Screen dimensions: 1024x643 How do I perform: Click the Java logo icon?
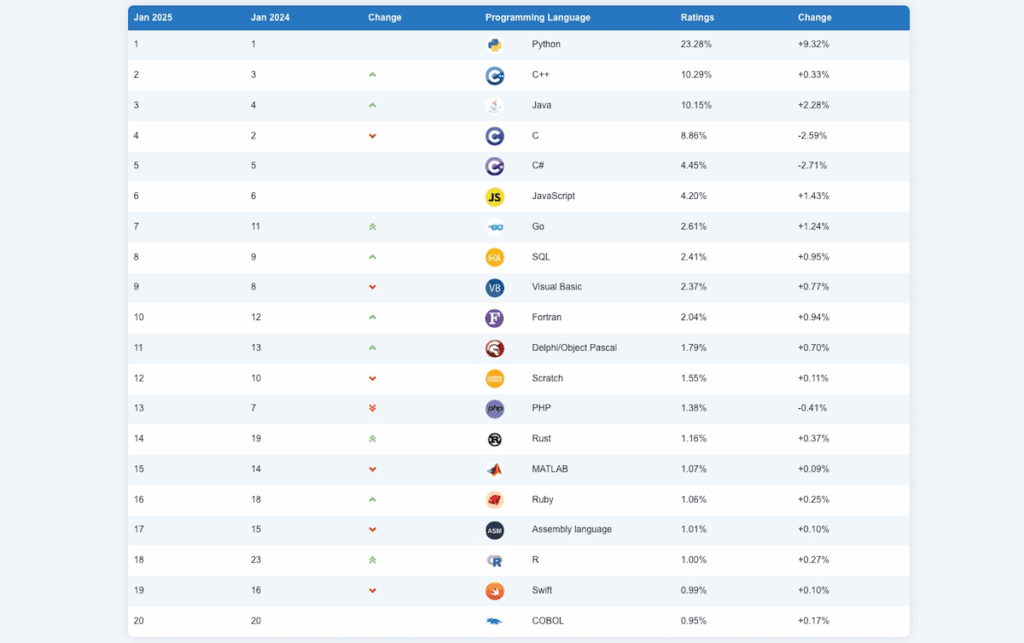tap(494, 105)
